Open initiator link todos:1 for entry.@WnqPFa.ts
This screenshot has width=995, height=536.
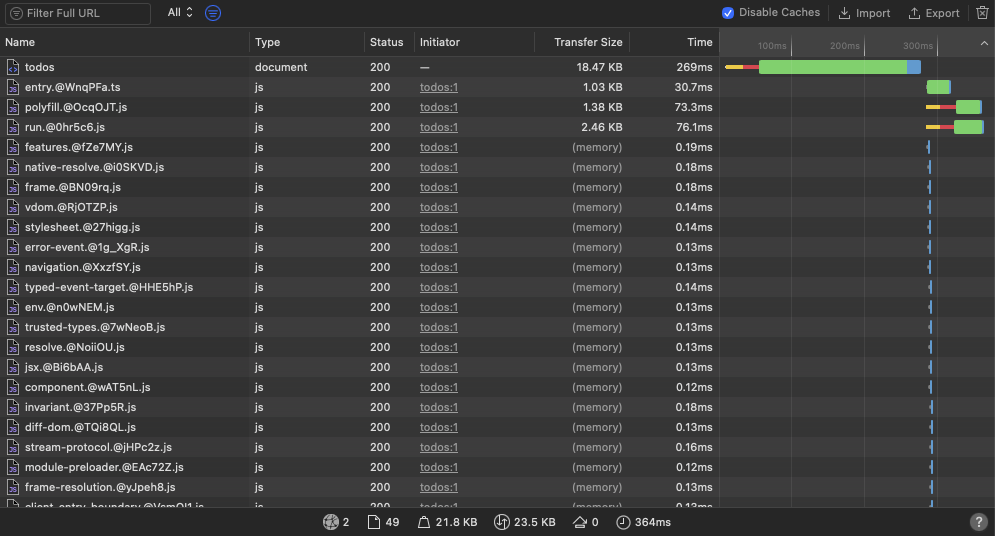pyautogui.click(x=438, y=88)
